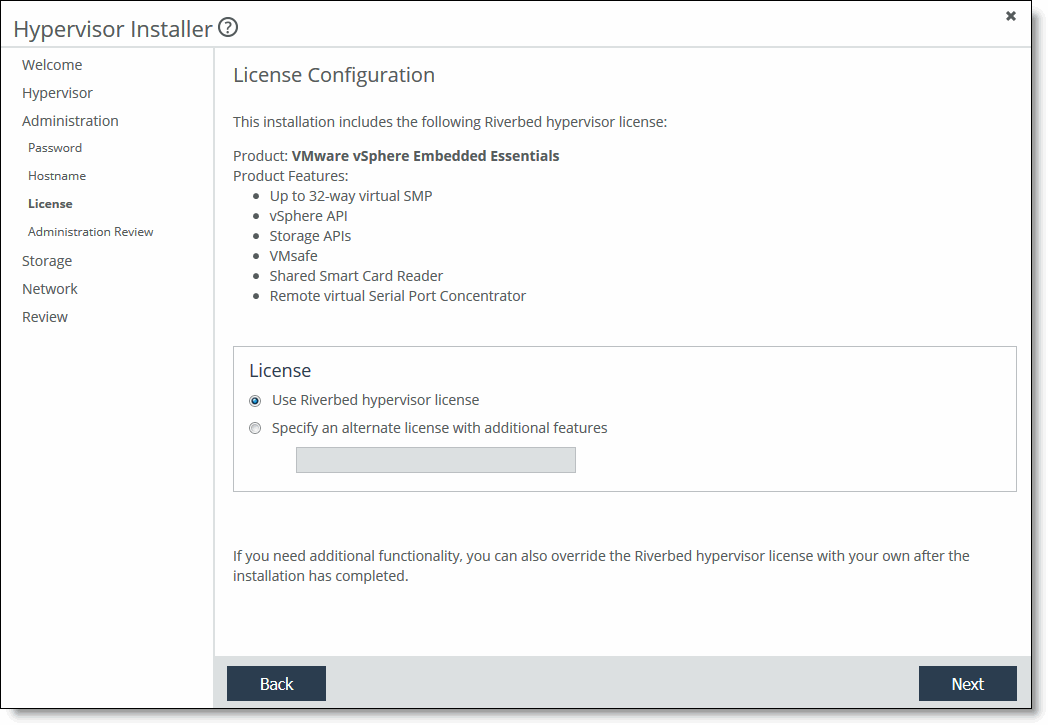Select Use Riverbed hypervisor license option

click(x=255, y=401)
